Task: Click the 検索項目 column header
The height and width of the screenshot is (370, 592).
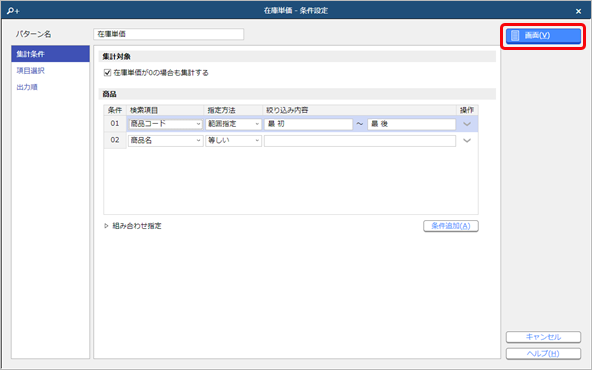Action: point(165,110)
